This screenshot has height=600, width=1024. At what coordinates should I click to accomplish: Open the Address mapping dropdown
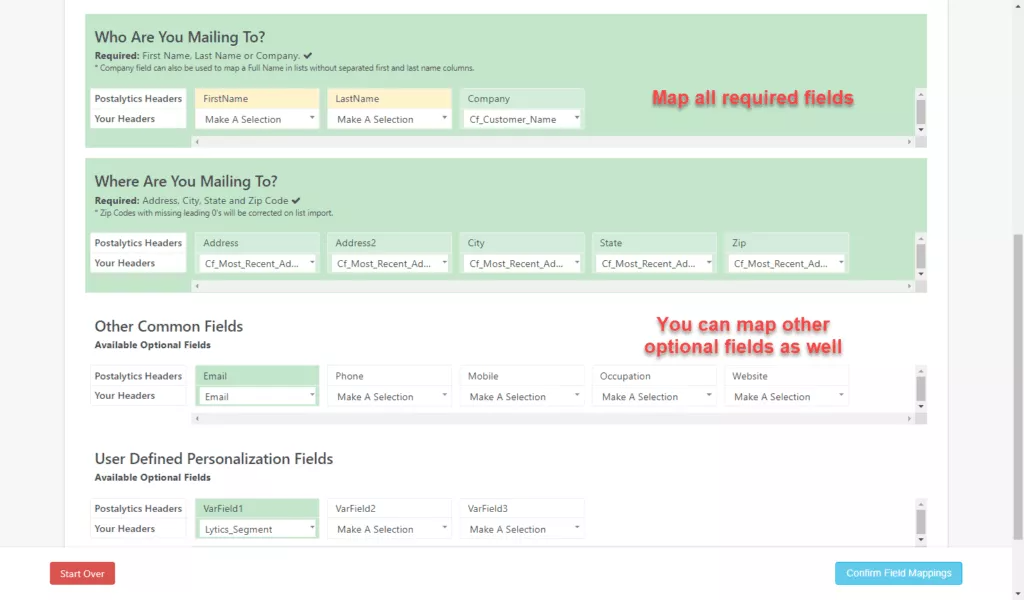257,263
